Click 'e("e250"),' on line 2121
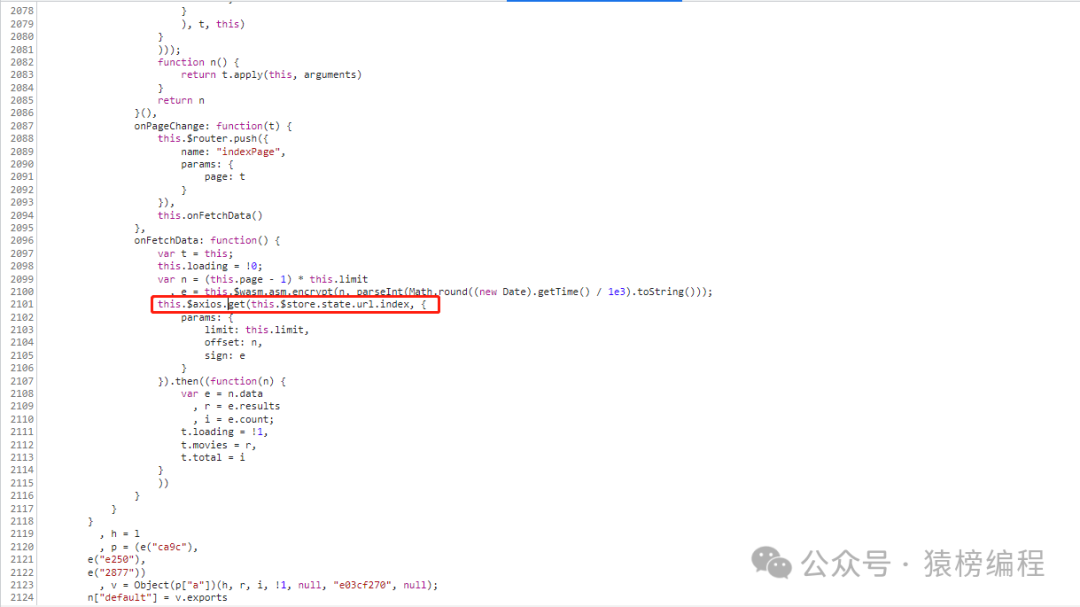The height and width of the screenshot is (607, 1080). point(117,559)
